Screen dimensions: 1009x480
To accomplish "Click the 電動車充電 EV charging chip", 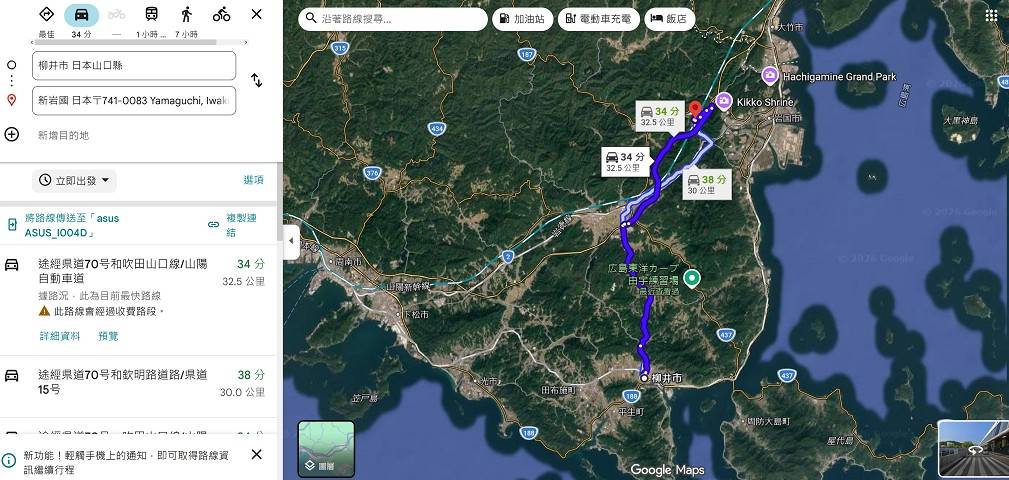I will click(x=599, y=19).
